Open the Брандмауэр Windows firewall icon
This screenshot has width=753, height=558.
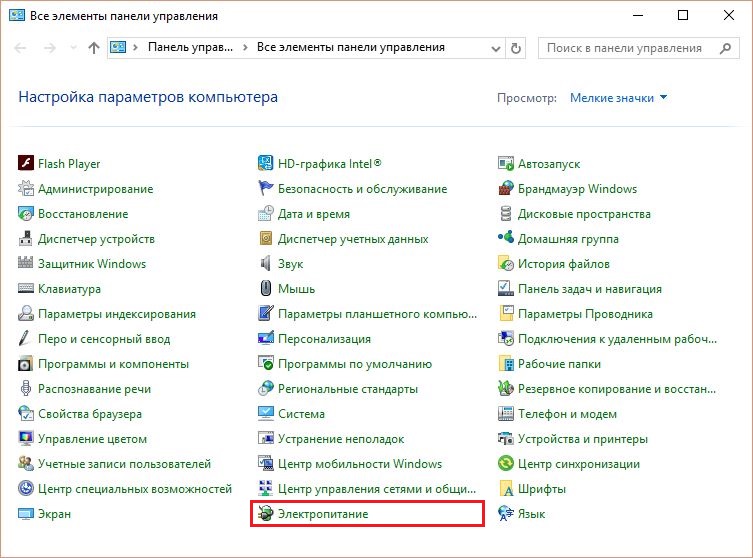click(506, 188)
